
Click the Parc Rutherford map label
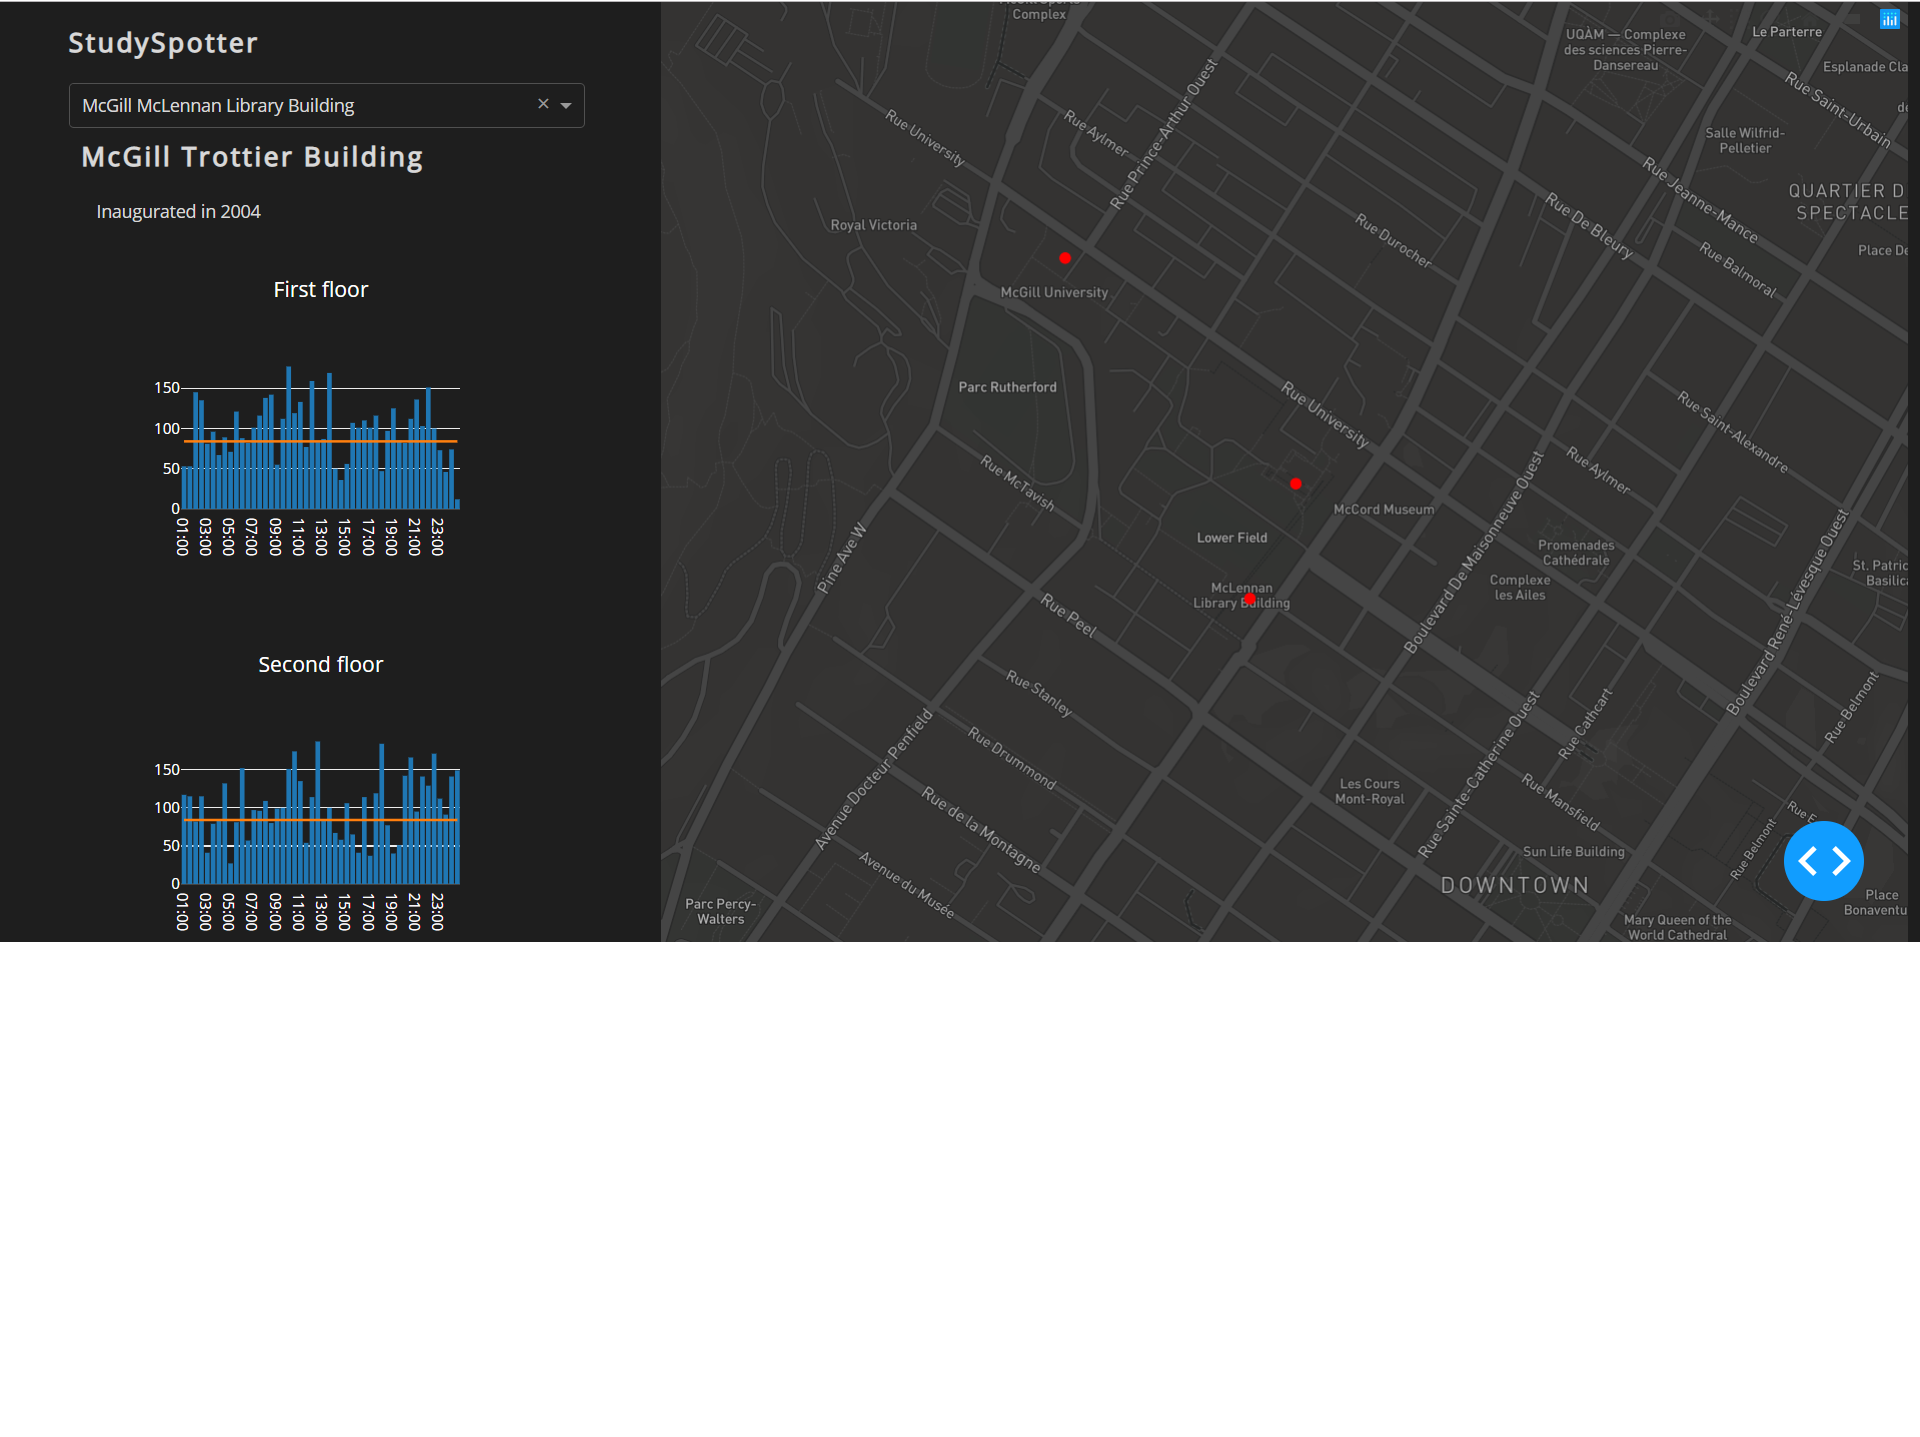(x=1007, y=387)
